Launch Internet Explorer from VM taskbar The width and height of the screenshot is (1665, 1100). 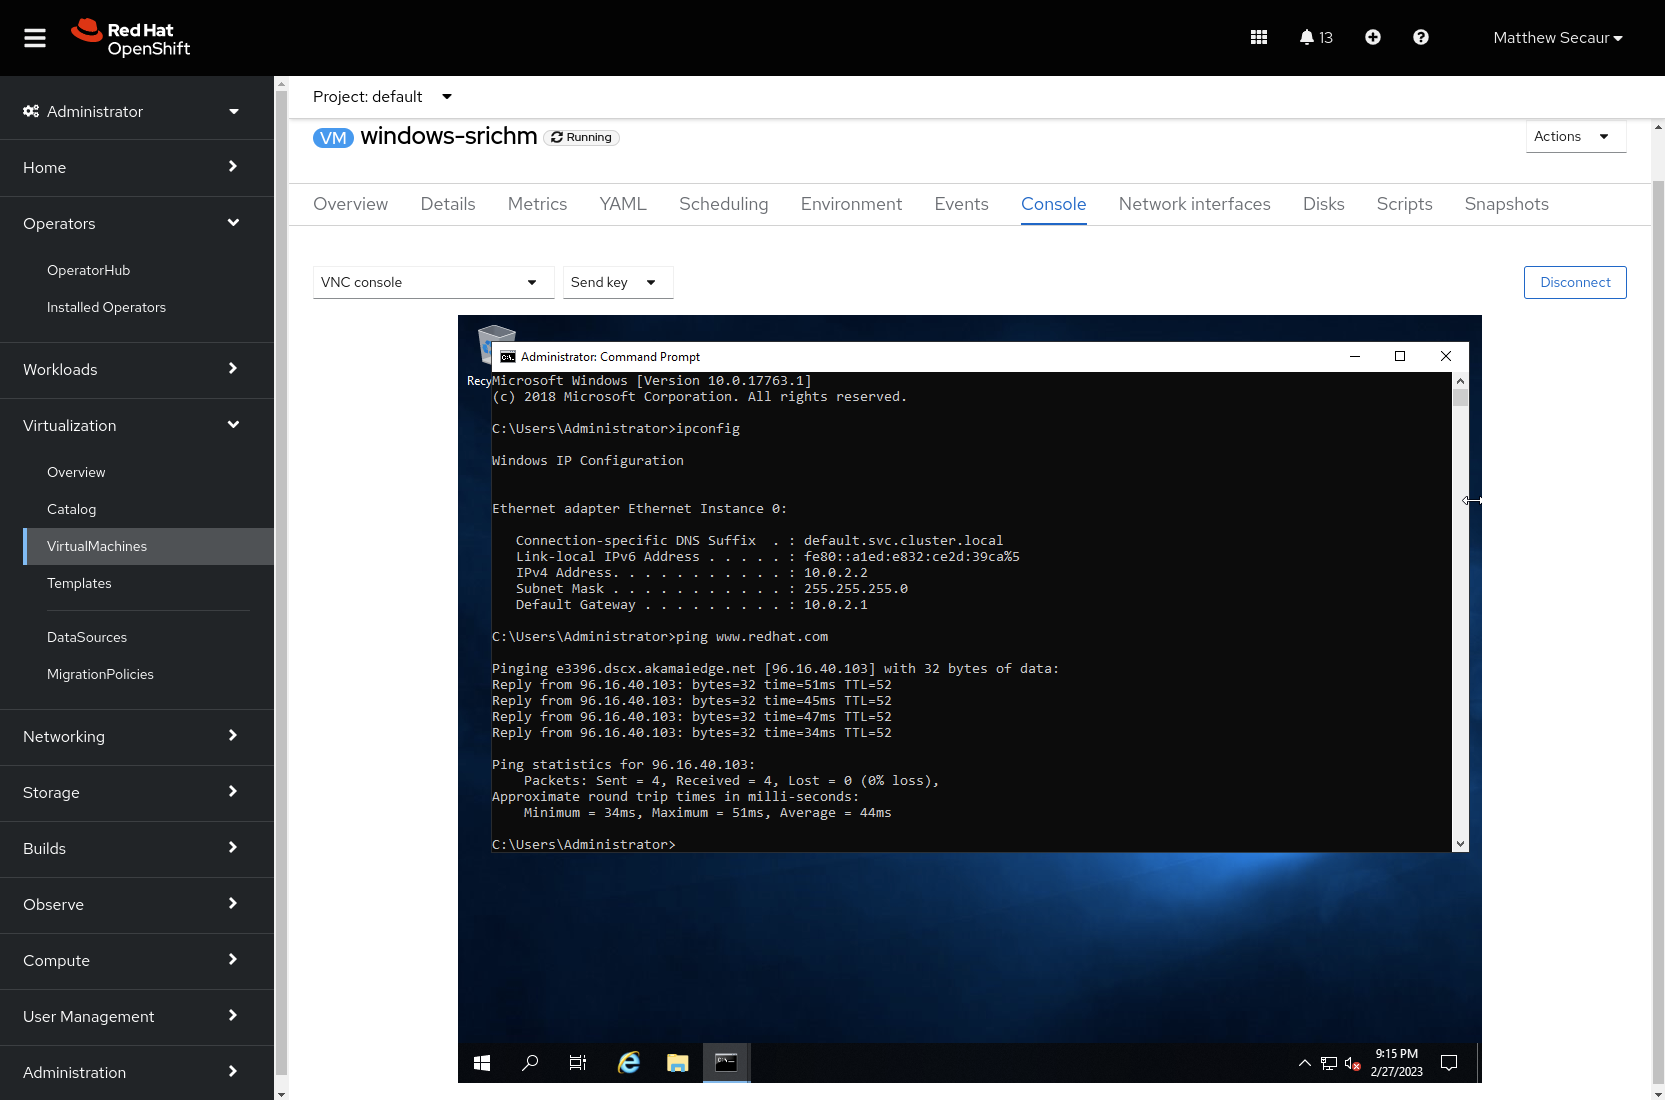pyautogui.click(x=628, y=1063)
